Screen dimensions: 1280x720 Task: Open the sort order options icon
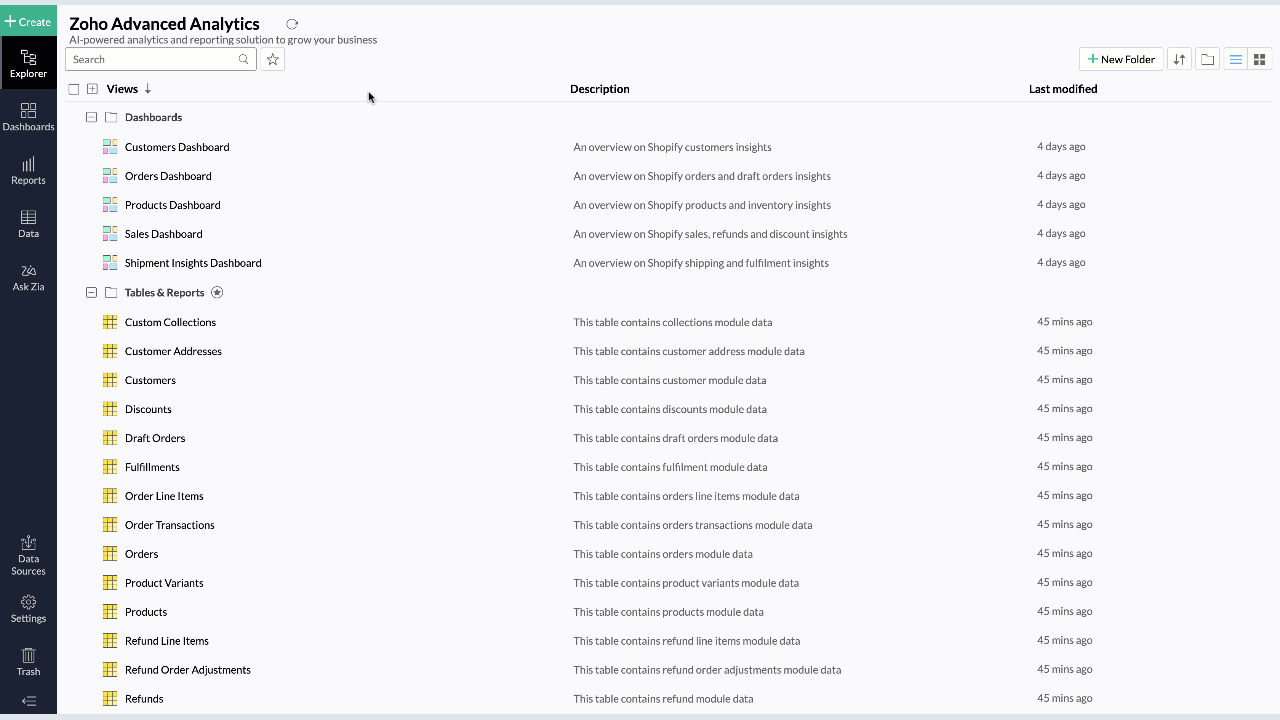tap(1179, 59)
